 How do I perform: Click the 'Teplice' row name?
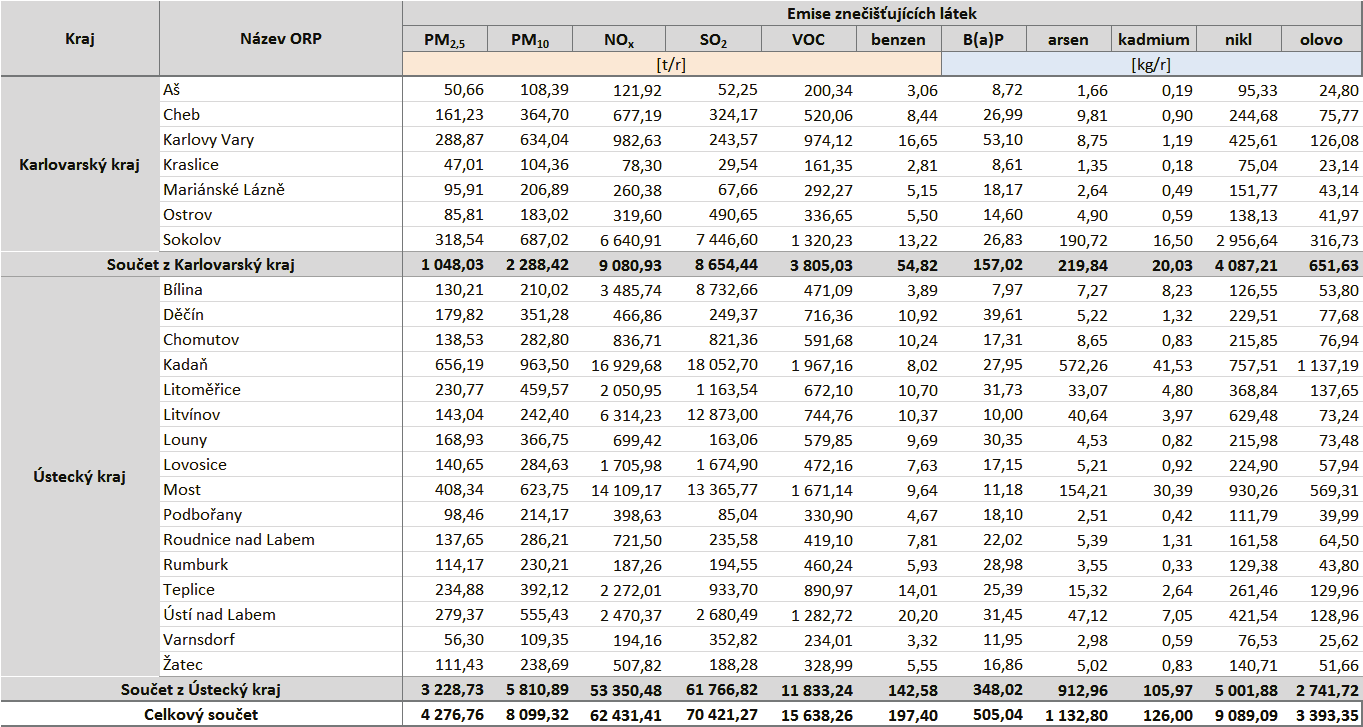coord(188,590)
